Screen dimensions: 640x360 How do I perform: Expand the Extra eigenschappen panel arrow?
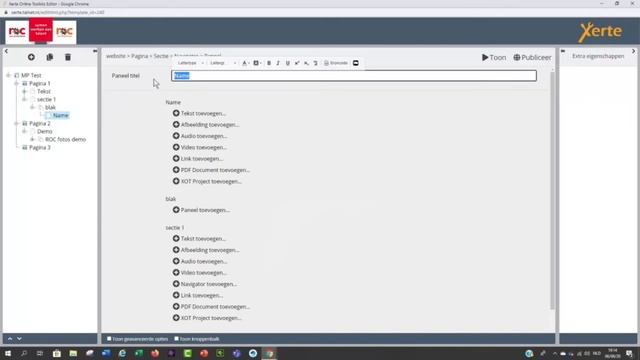(x=633, y=51)
